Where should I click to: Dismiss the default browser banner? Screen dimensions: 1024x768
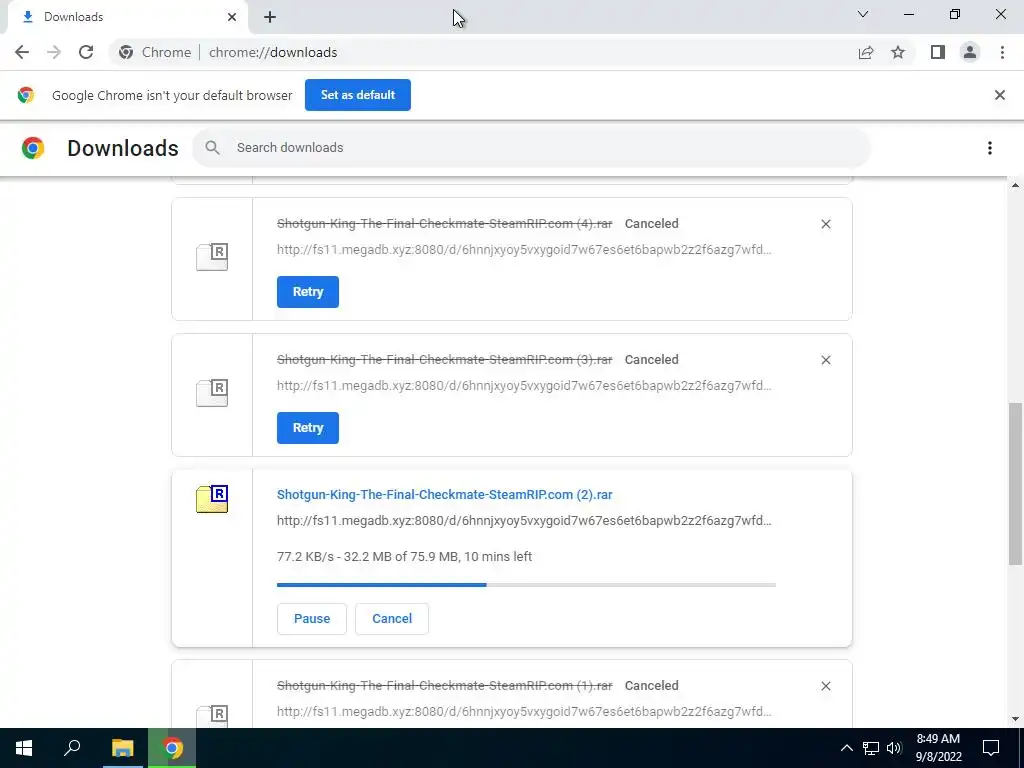pyautogui.click(x=1000, y=95)
